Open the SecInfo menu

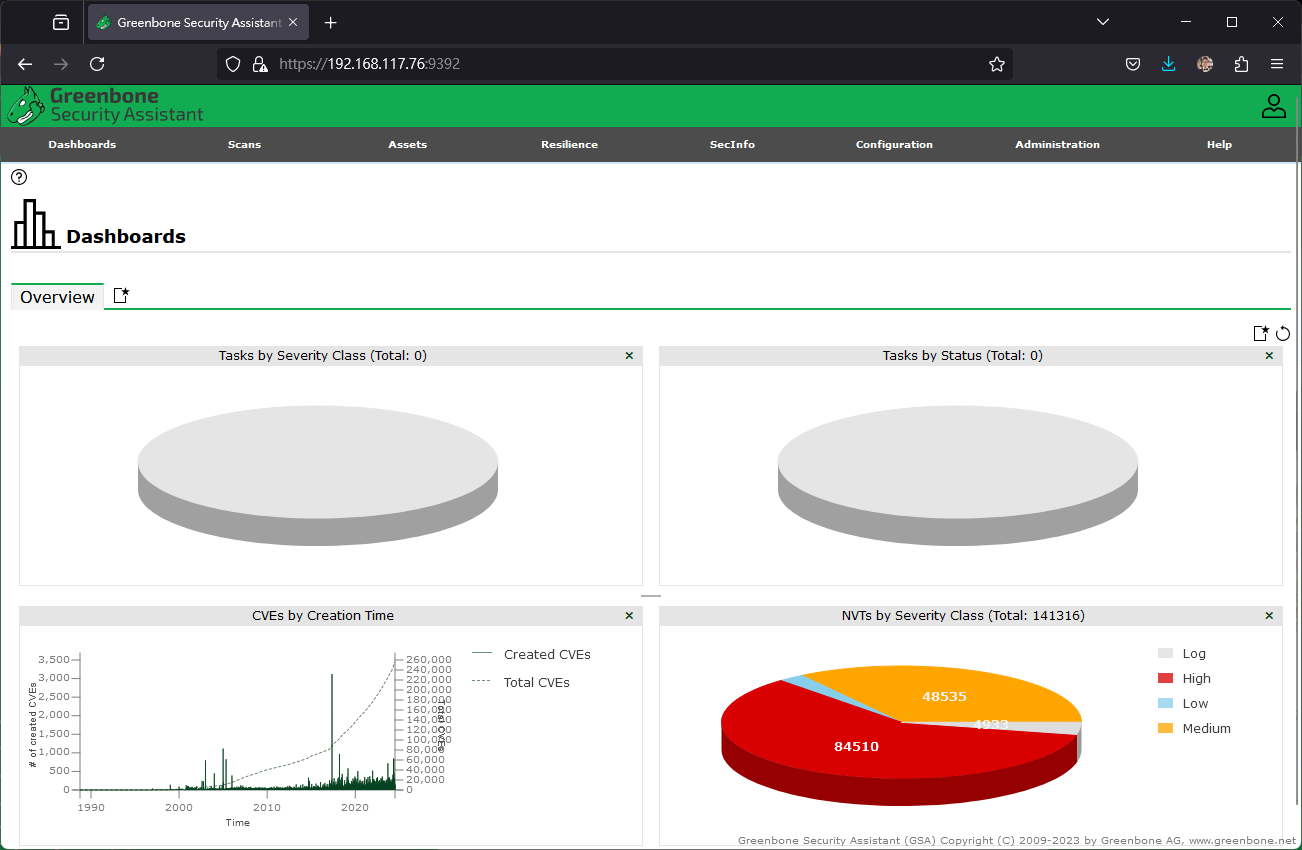click(x=732, y=144)
